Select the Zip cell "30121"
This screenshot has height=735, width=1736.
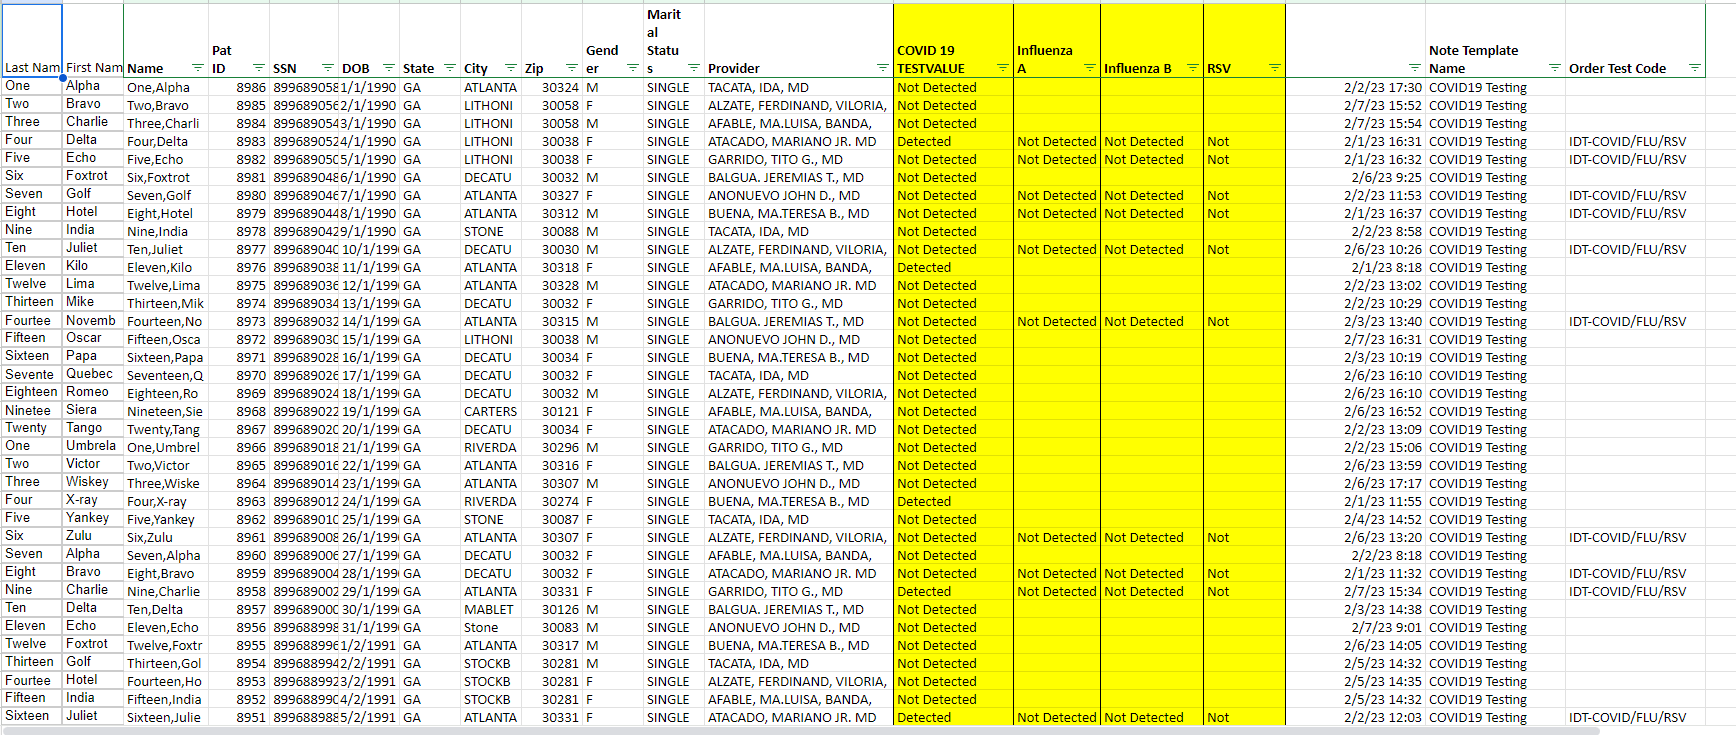coord(552,411)
